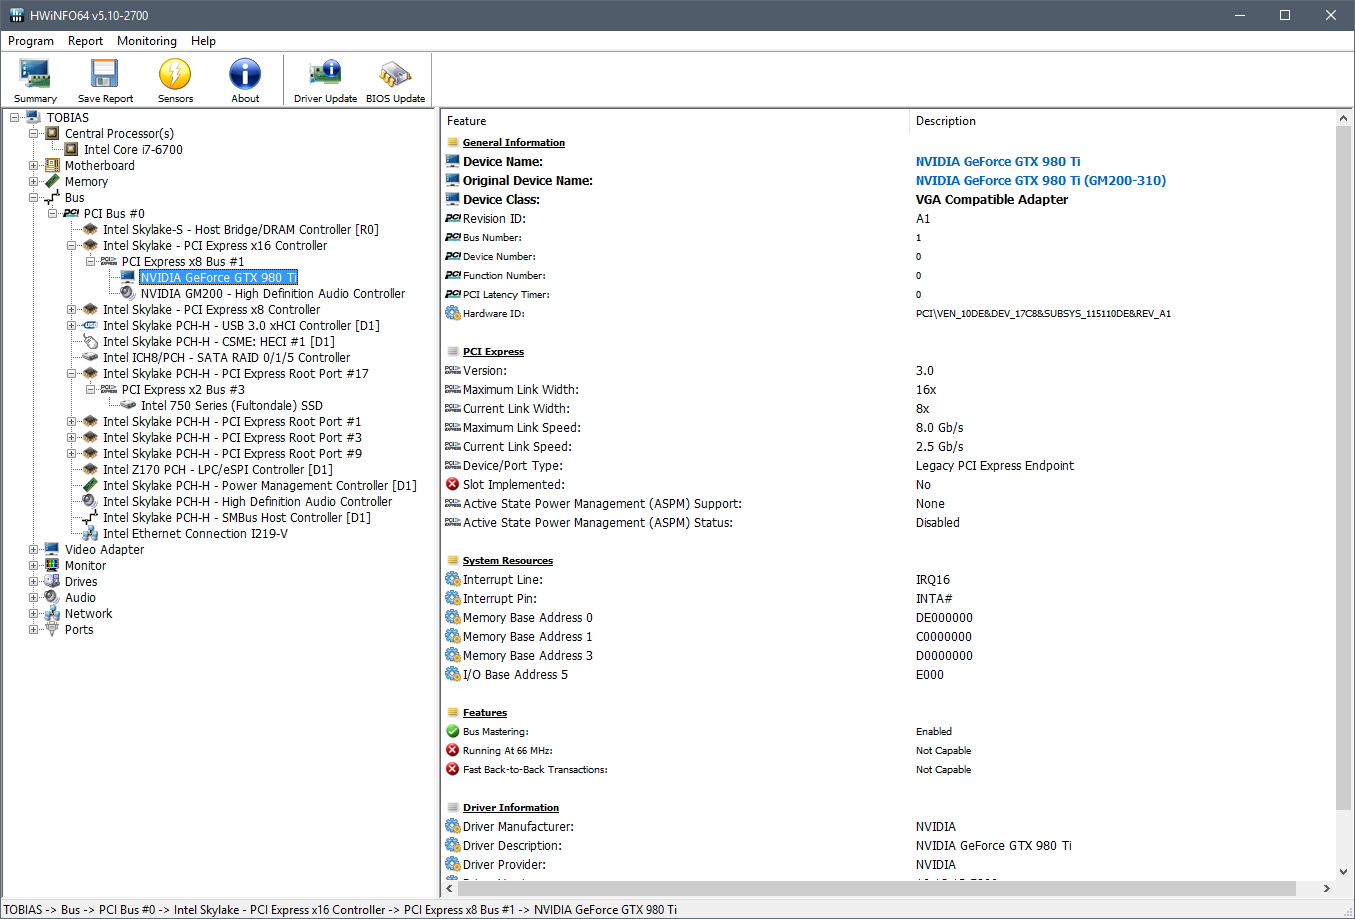Screen dimensions: 1355x919
Task: Click the Save Report floppy icon
Action: (x=105, y=80)
